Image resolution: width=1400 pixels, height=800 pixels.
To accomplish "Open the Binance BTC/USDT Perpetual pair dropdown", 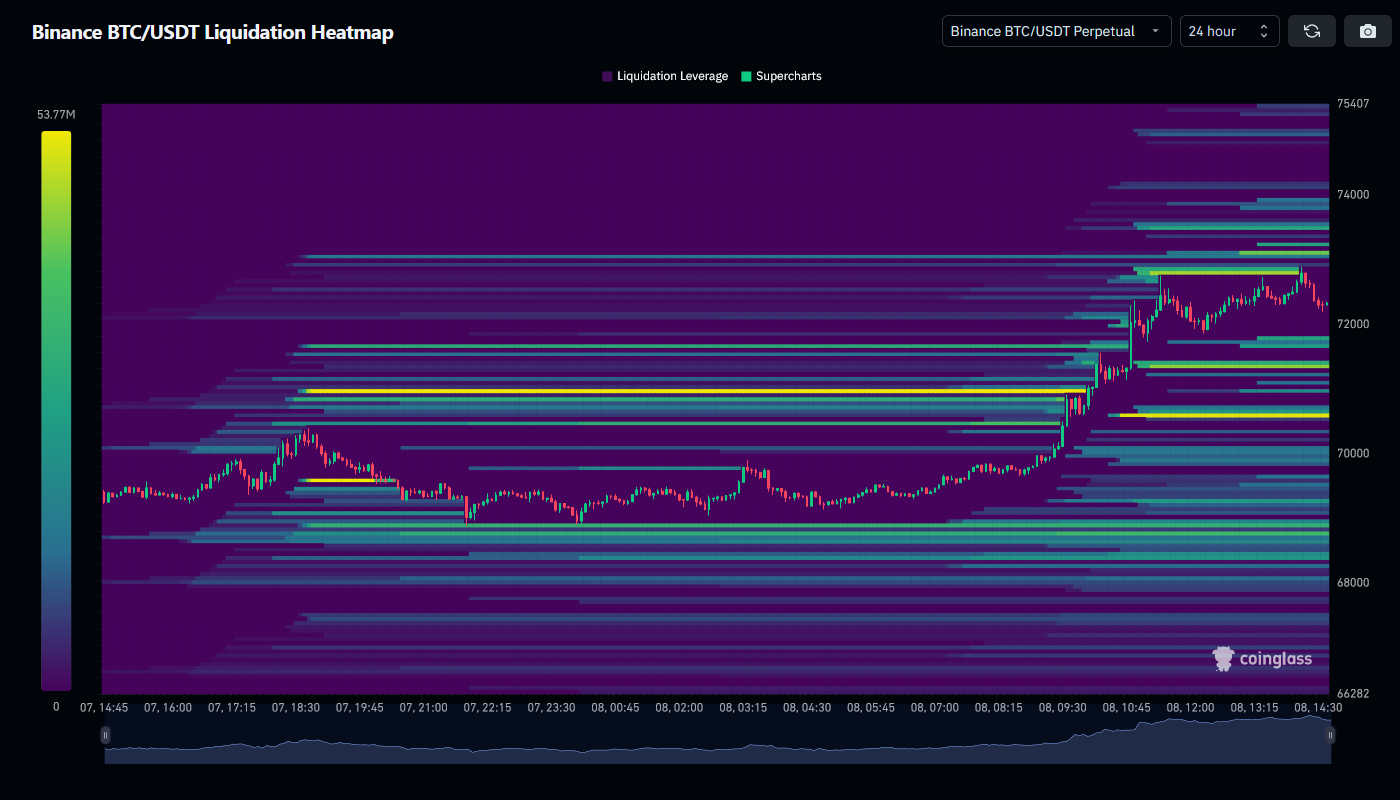I will point(1057,31).
